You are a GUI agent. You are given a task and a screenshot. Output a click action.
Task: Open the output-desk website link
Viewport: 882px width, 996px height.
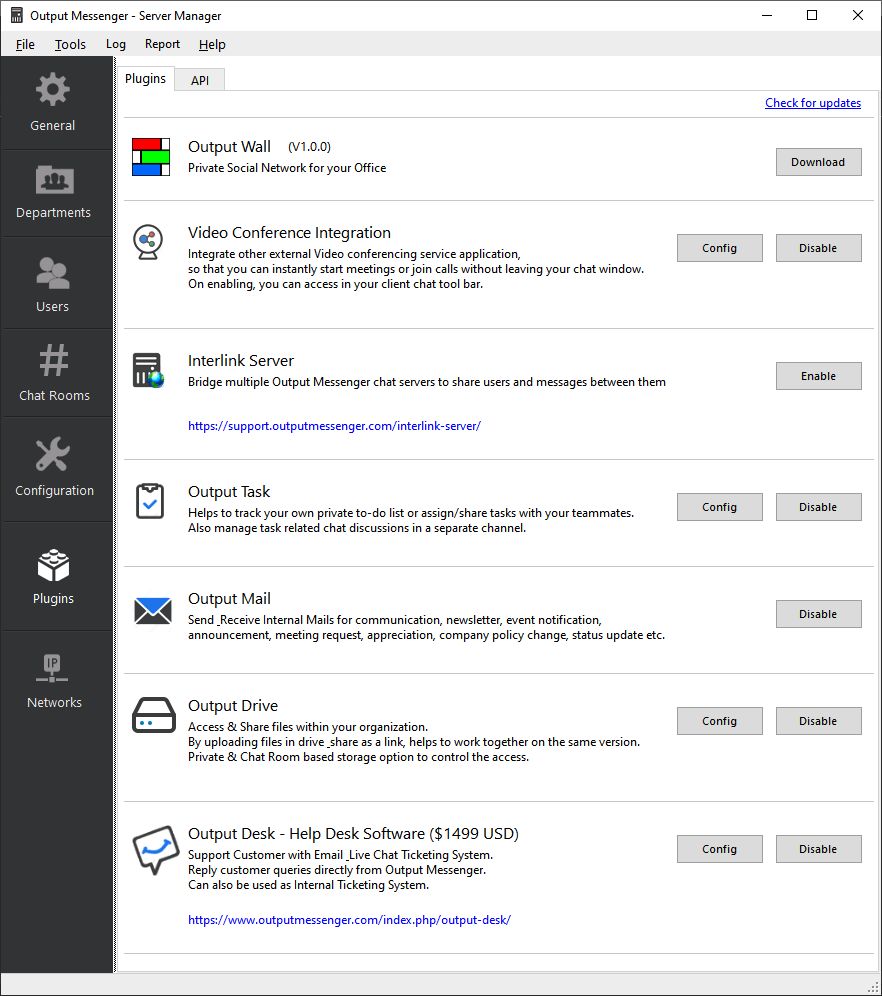click(349, 920)
